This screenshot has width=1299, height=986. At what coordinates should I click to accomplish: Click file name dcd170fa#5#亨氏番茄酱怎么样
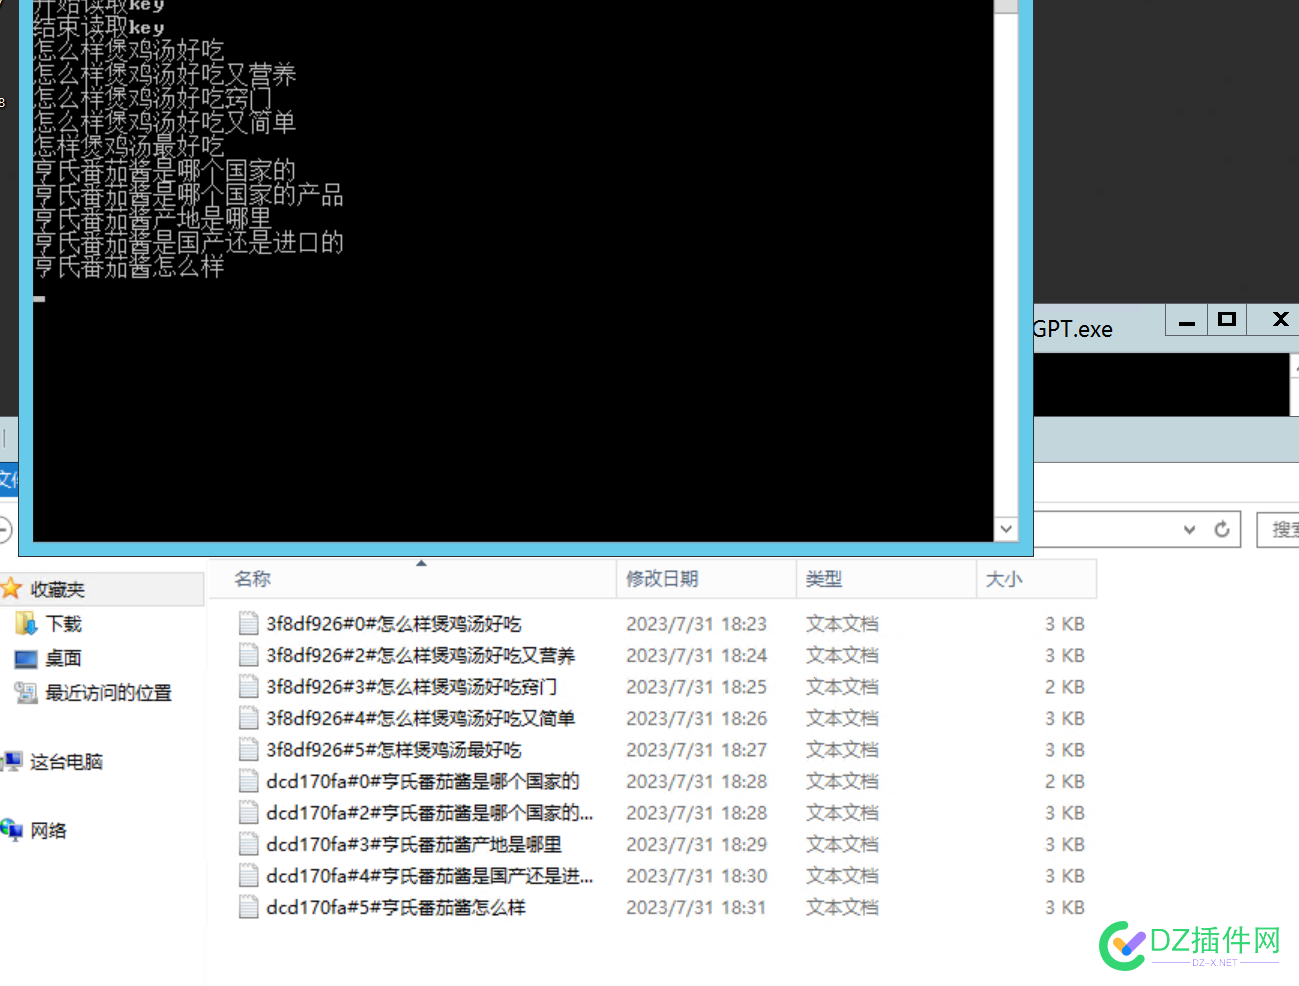click(396, 907)
